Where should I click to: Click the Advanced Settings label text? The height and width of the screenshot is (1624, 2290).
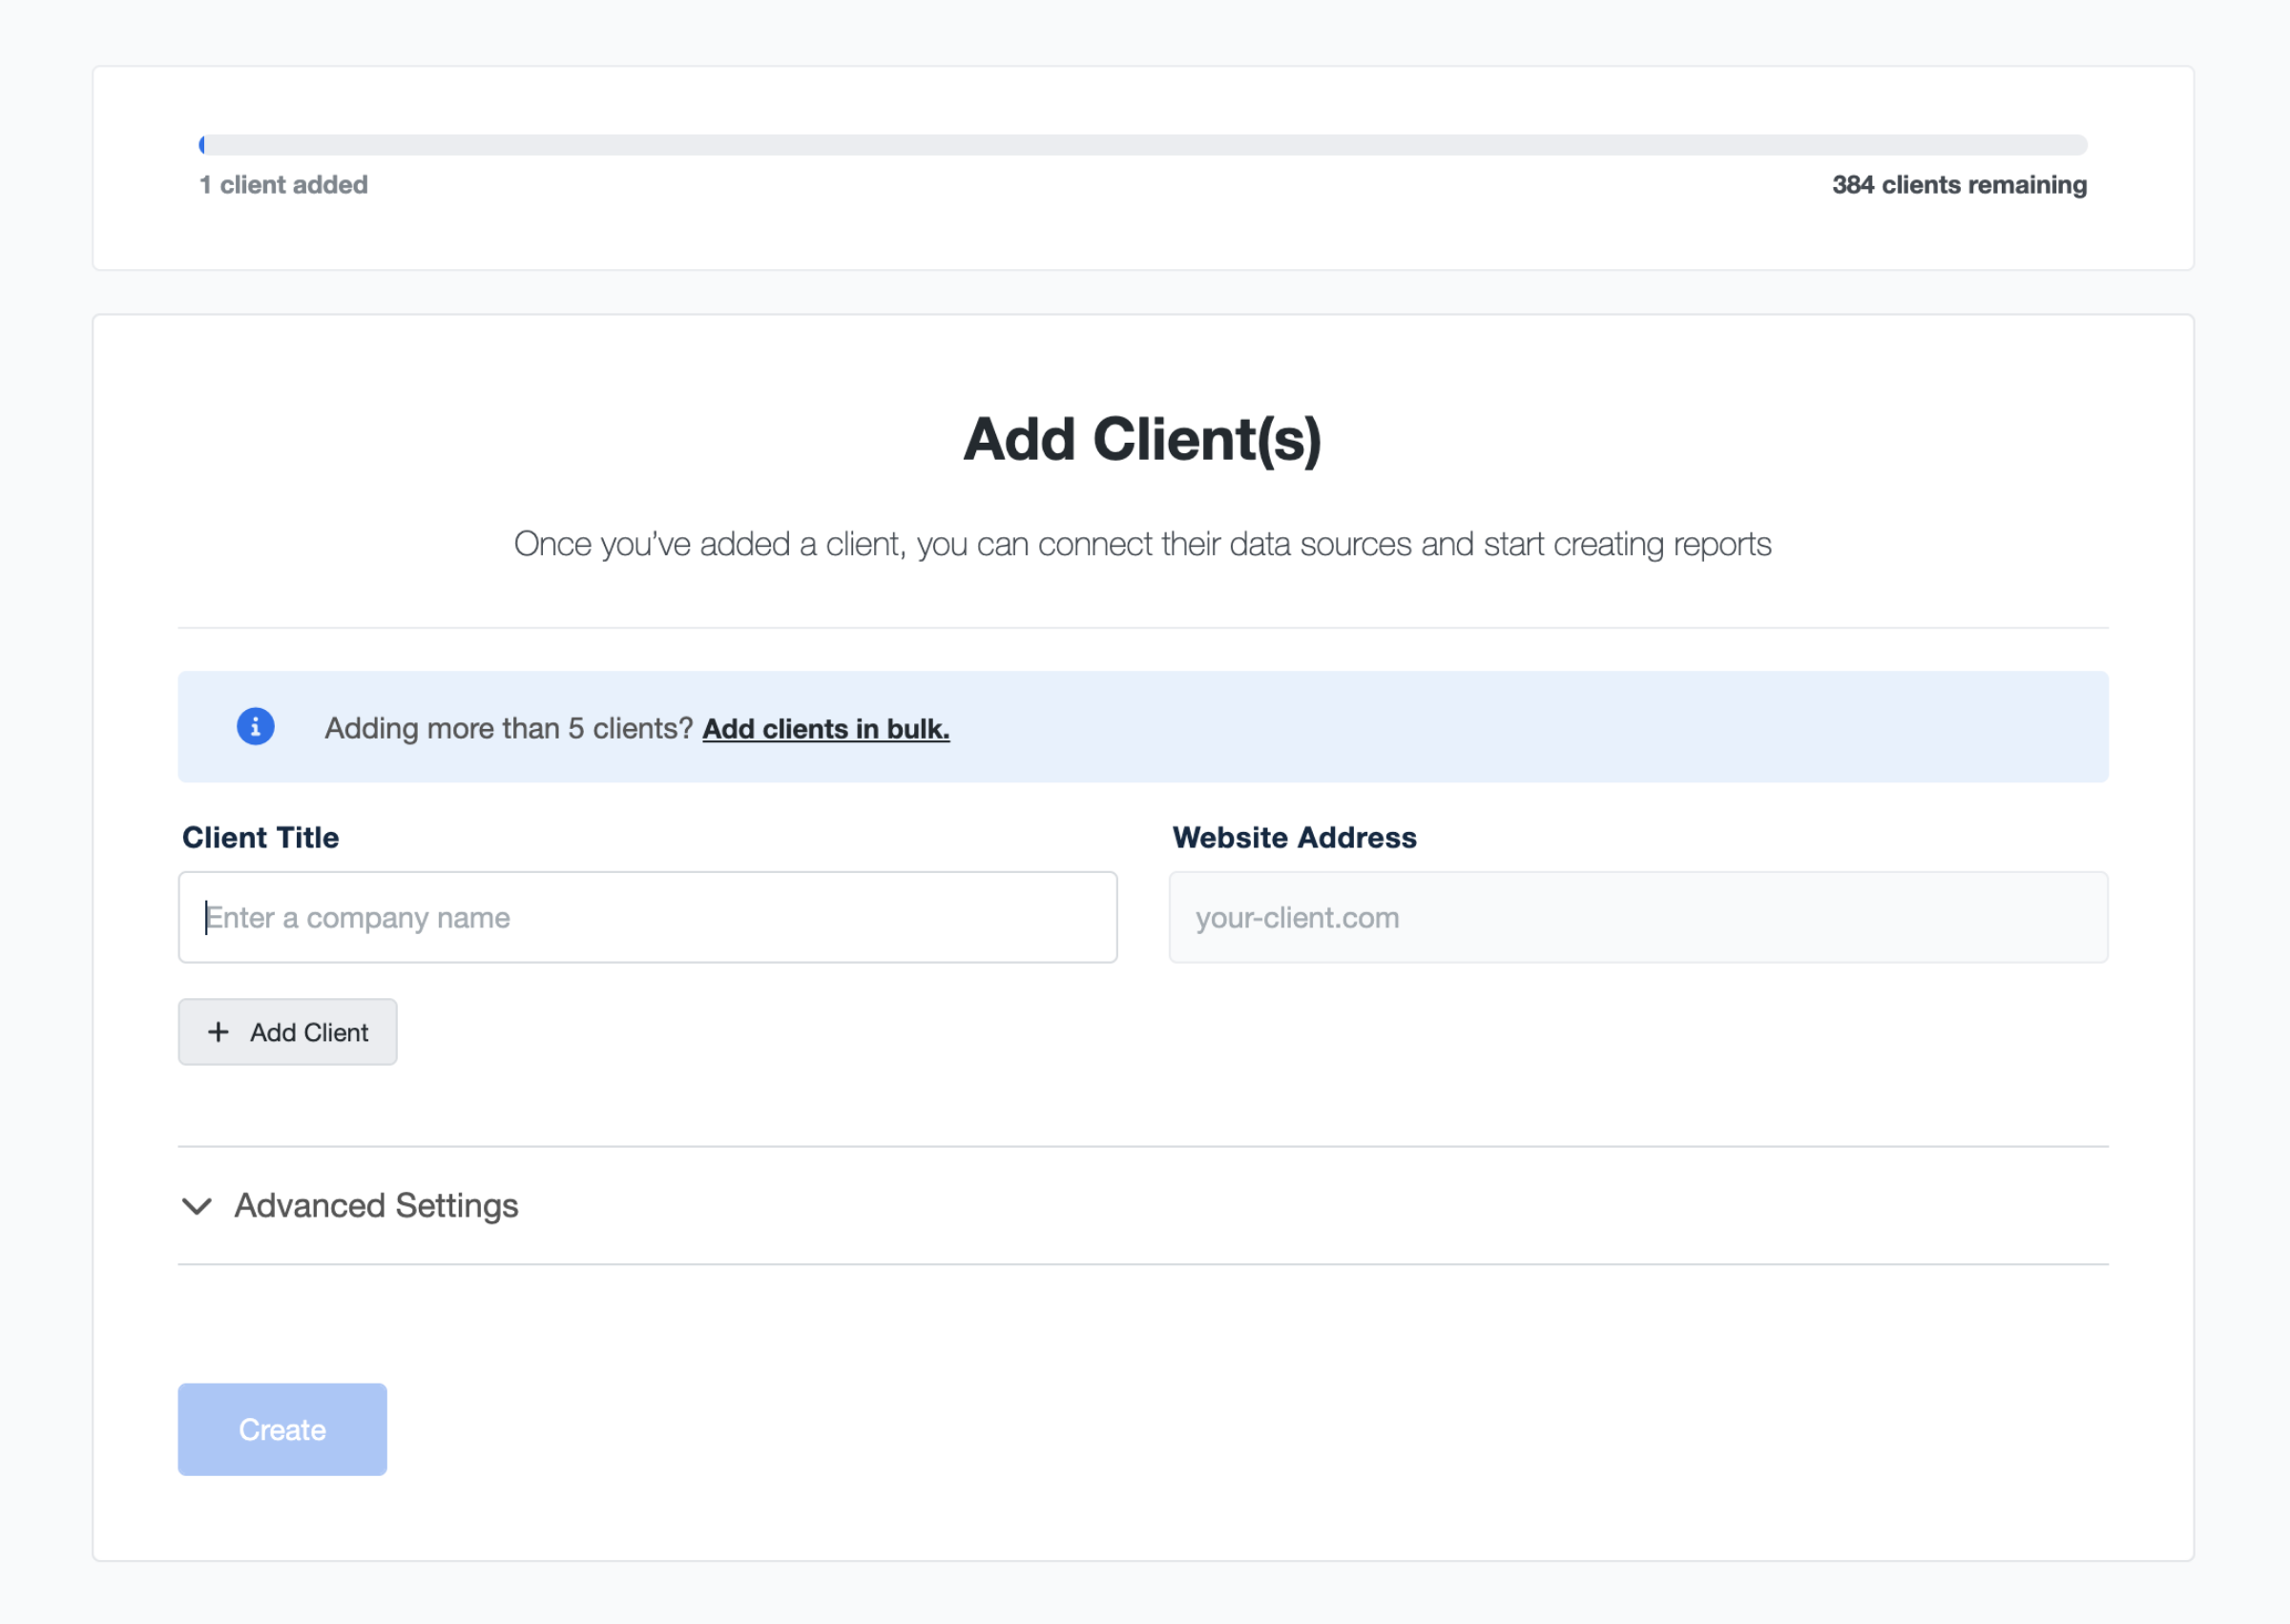click(x=376, y=1206)
